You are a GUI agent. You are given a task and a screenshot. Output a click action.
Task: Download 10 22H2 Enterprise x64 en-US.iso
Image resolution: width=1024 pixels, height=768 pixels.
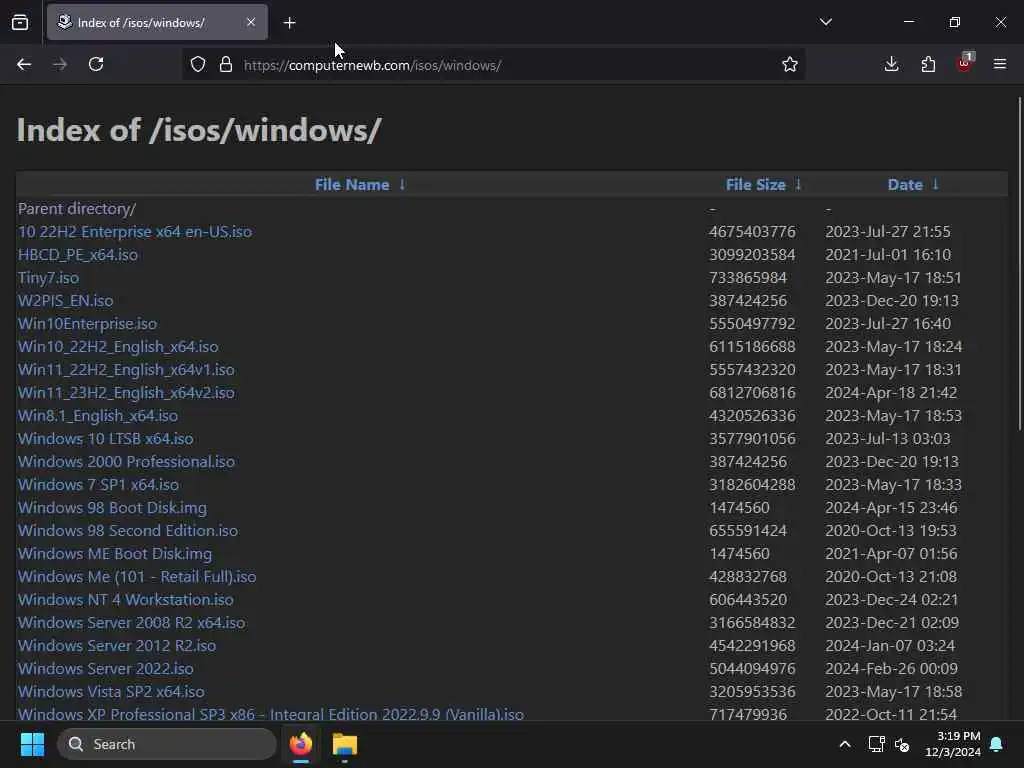[135, 232]
